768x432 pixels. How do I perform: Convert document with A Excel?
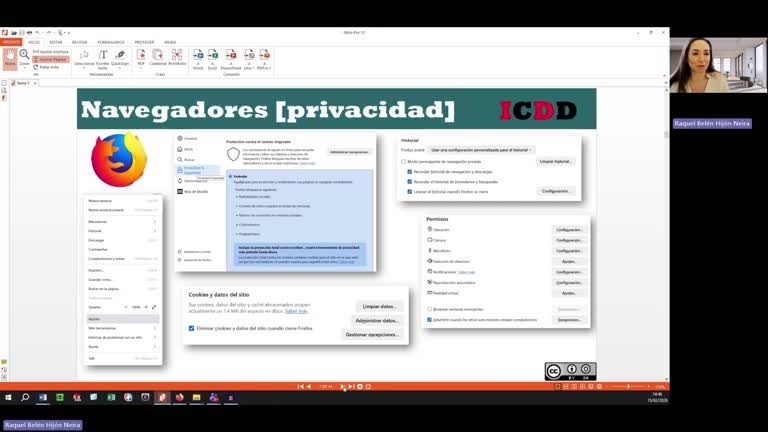point(213,59)
